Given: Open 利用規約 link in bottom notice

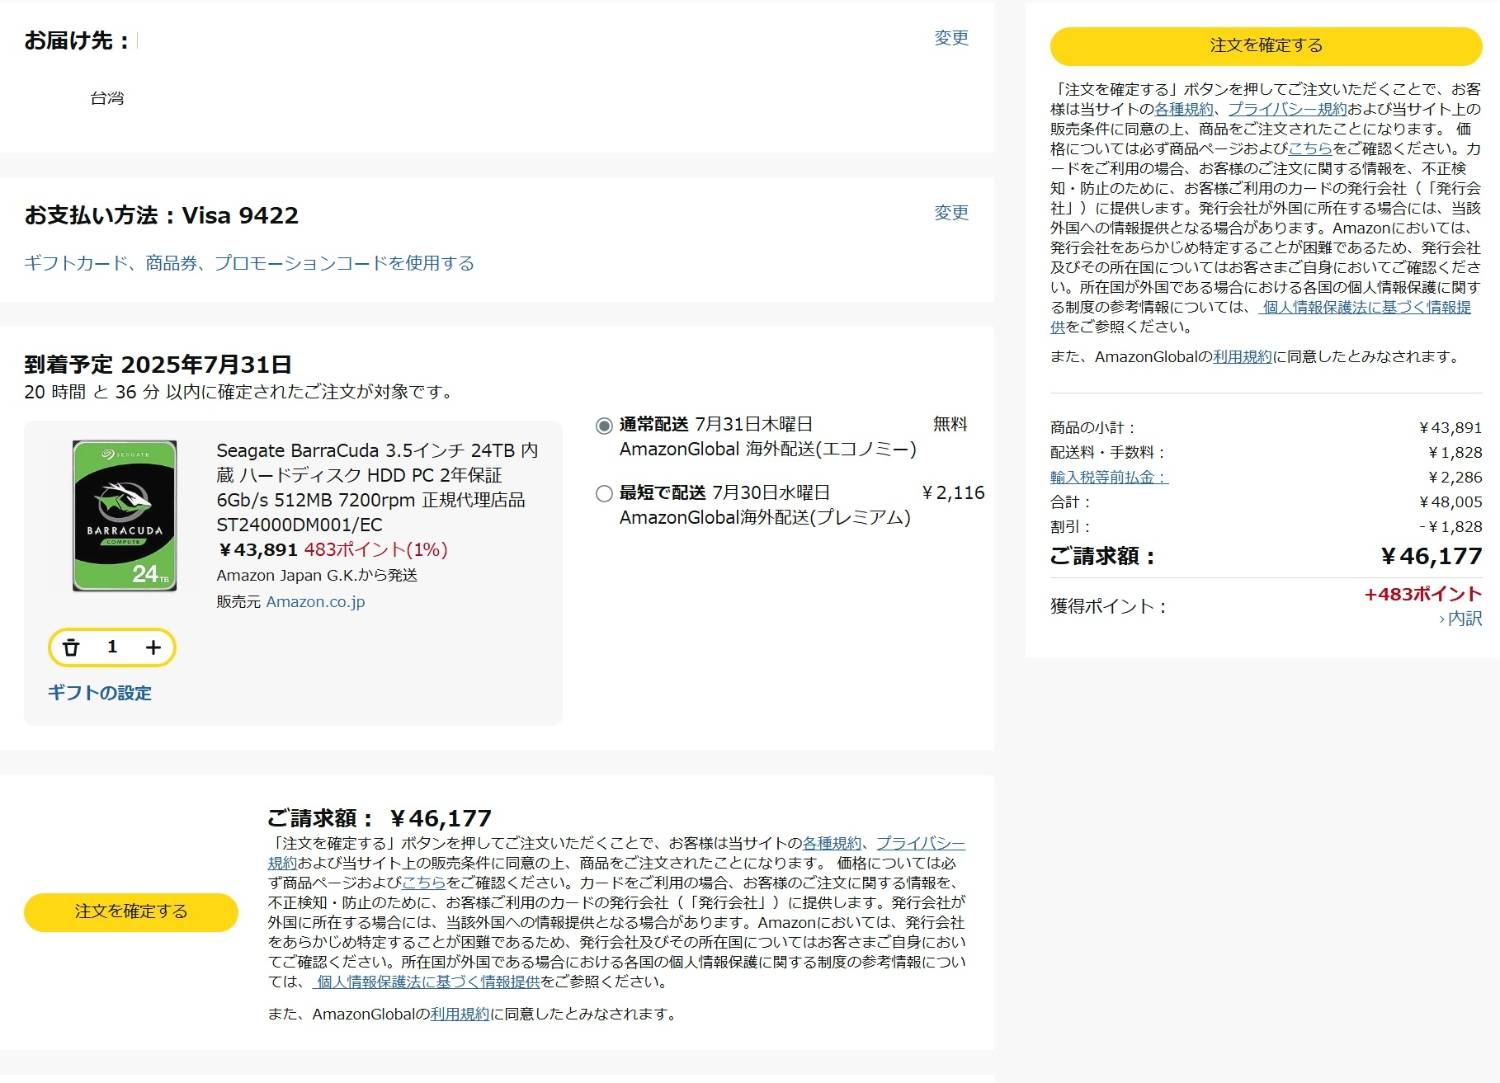Looking at the screenshot, I should click(x=460, y=1013).
